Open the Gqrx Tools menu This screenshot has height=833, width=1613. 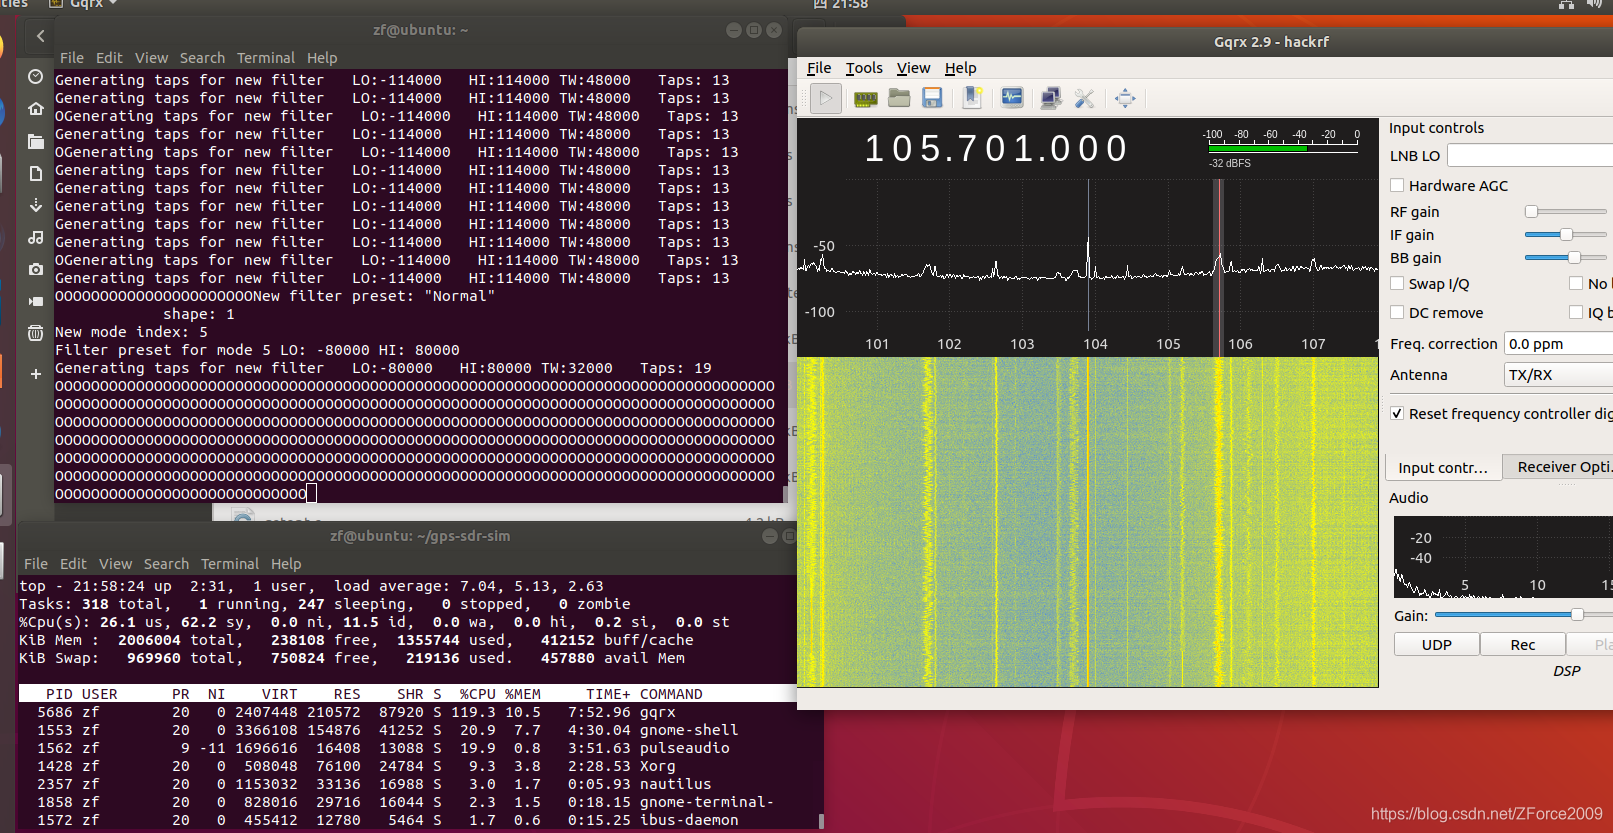864,68
